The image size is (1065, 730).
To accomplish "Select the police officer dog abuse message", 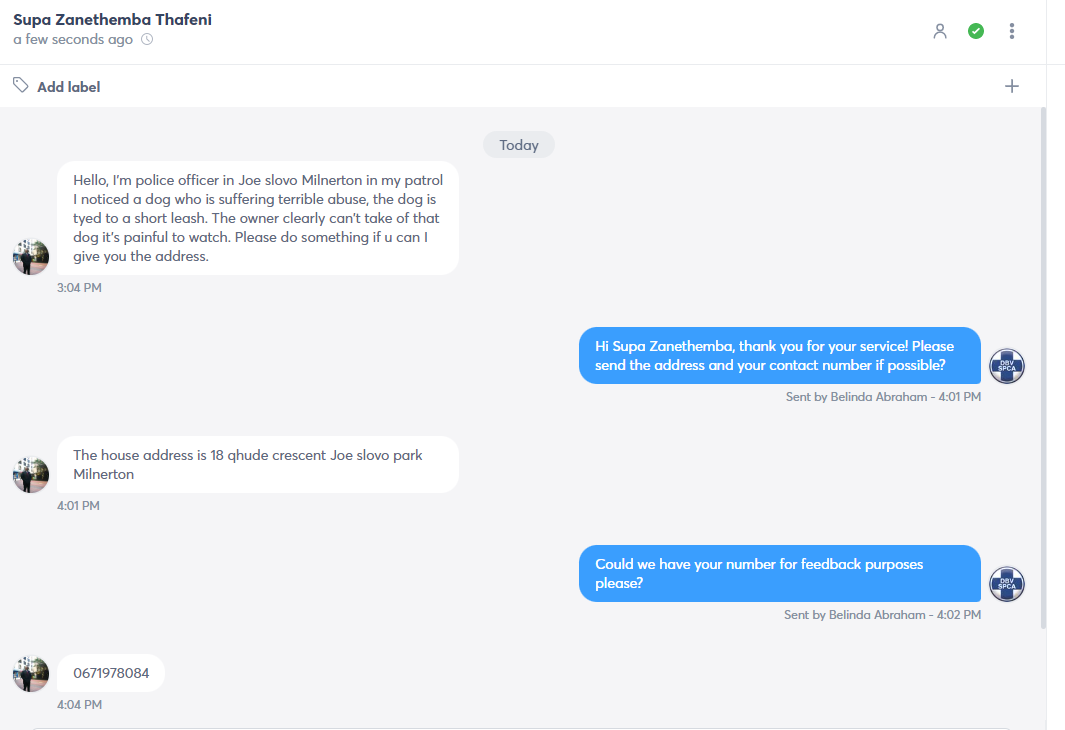I will (x=257, y=218).
